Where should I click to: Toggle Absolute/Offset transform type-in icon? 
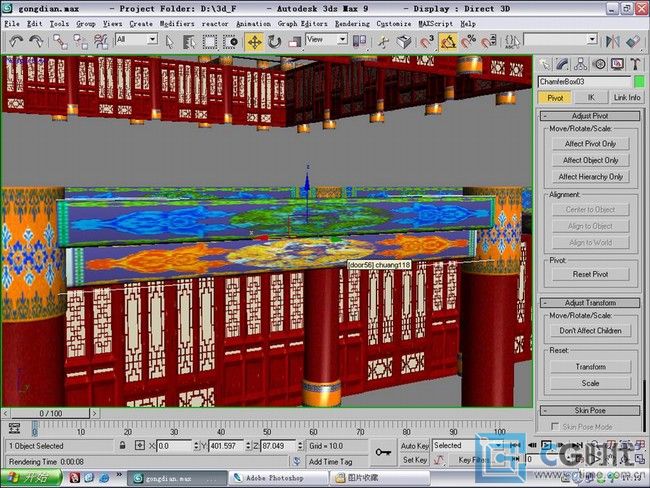click(x=140, y=446)
